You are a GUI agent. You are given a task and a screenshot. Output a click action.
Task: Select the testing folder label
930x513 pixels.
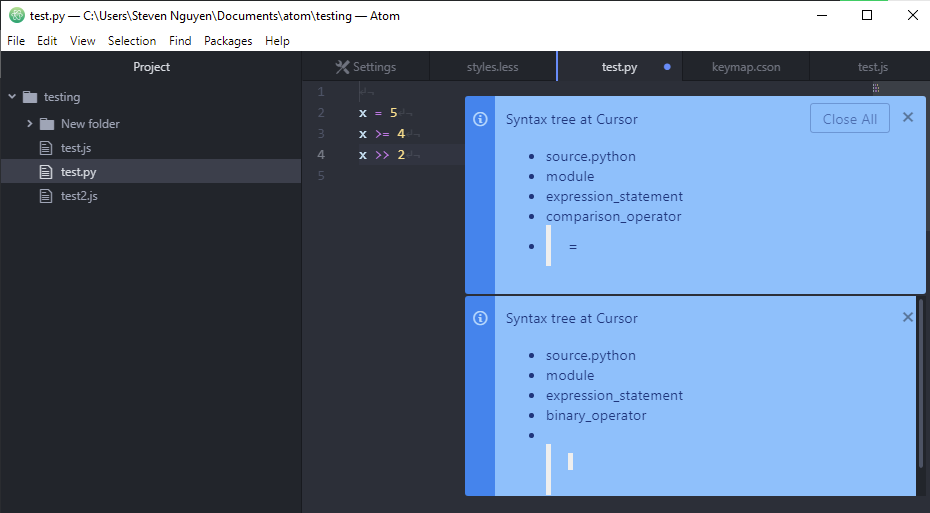coord(62,97)
